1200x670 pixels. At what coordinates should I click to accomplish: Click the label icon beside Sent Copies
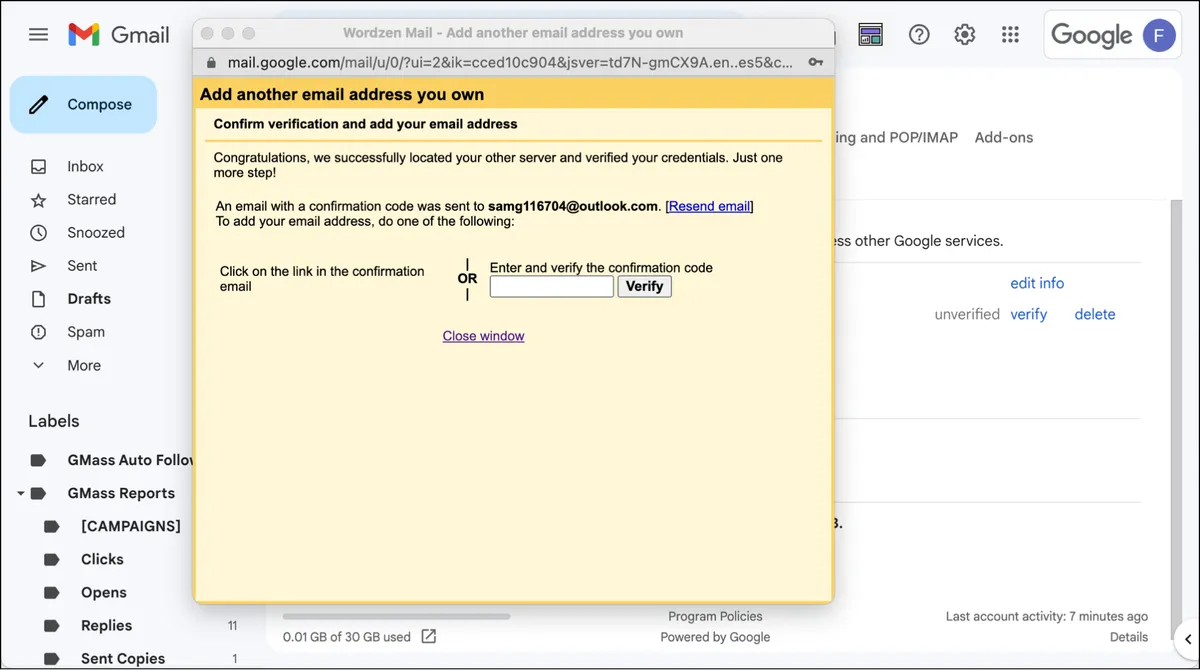tap(52, 659)
